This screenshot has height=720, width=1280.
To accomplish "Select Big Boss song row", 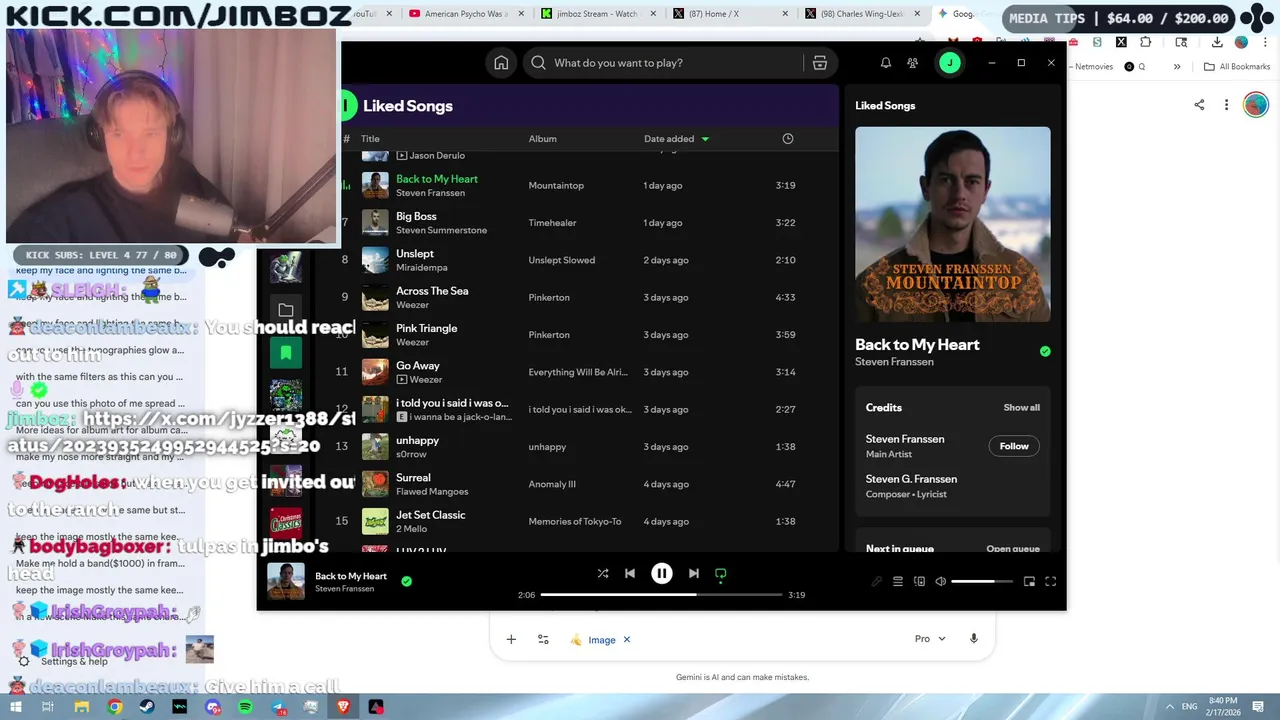I will pos(588,223).
